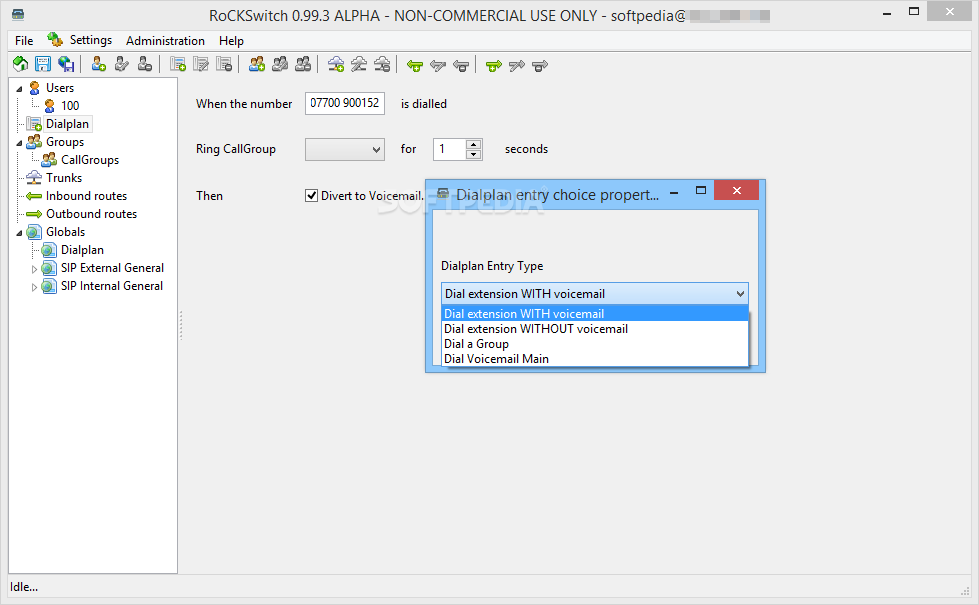Click the remove dialplan entry toolbar icon
The image size is (979, 605).
[x=224, y=64]
